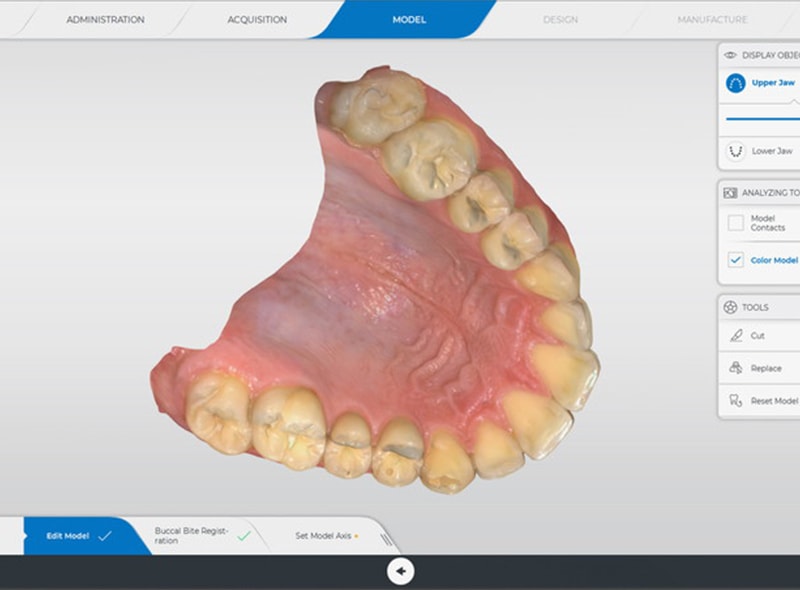
Task: Click the Reset Model icon
Action: (735, 400)
